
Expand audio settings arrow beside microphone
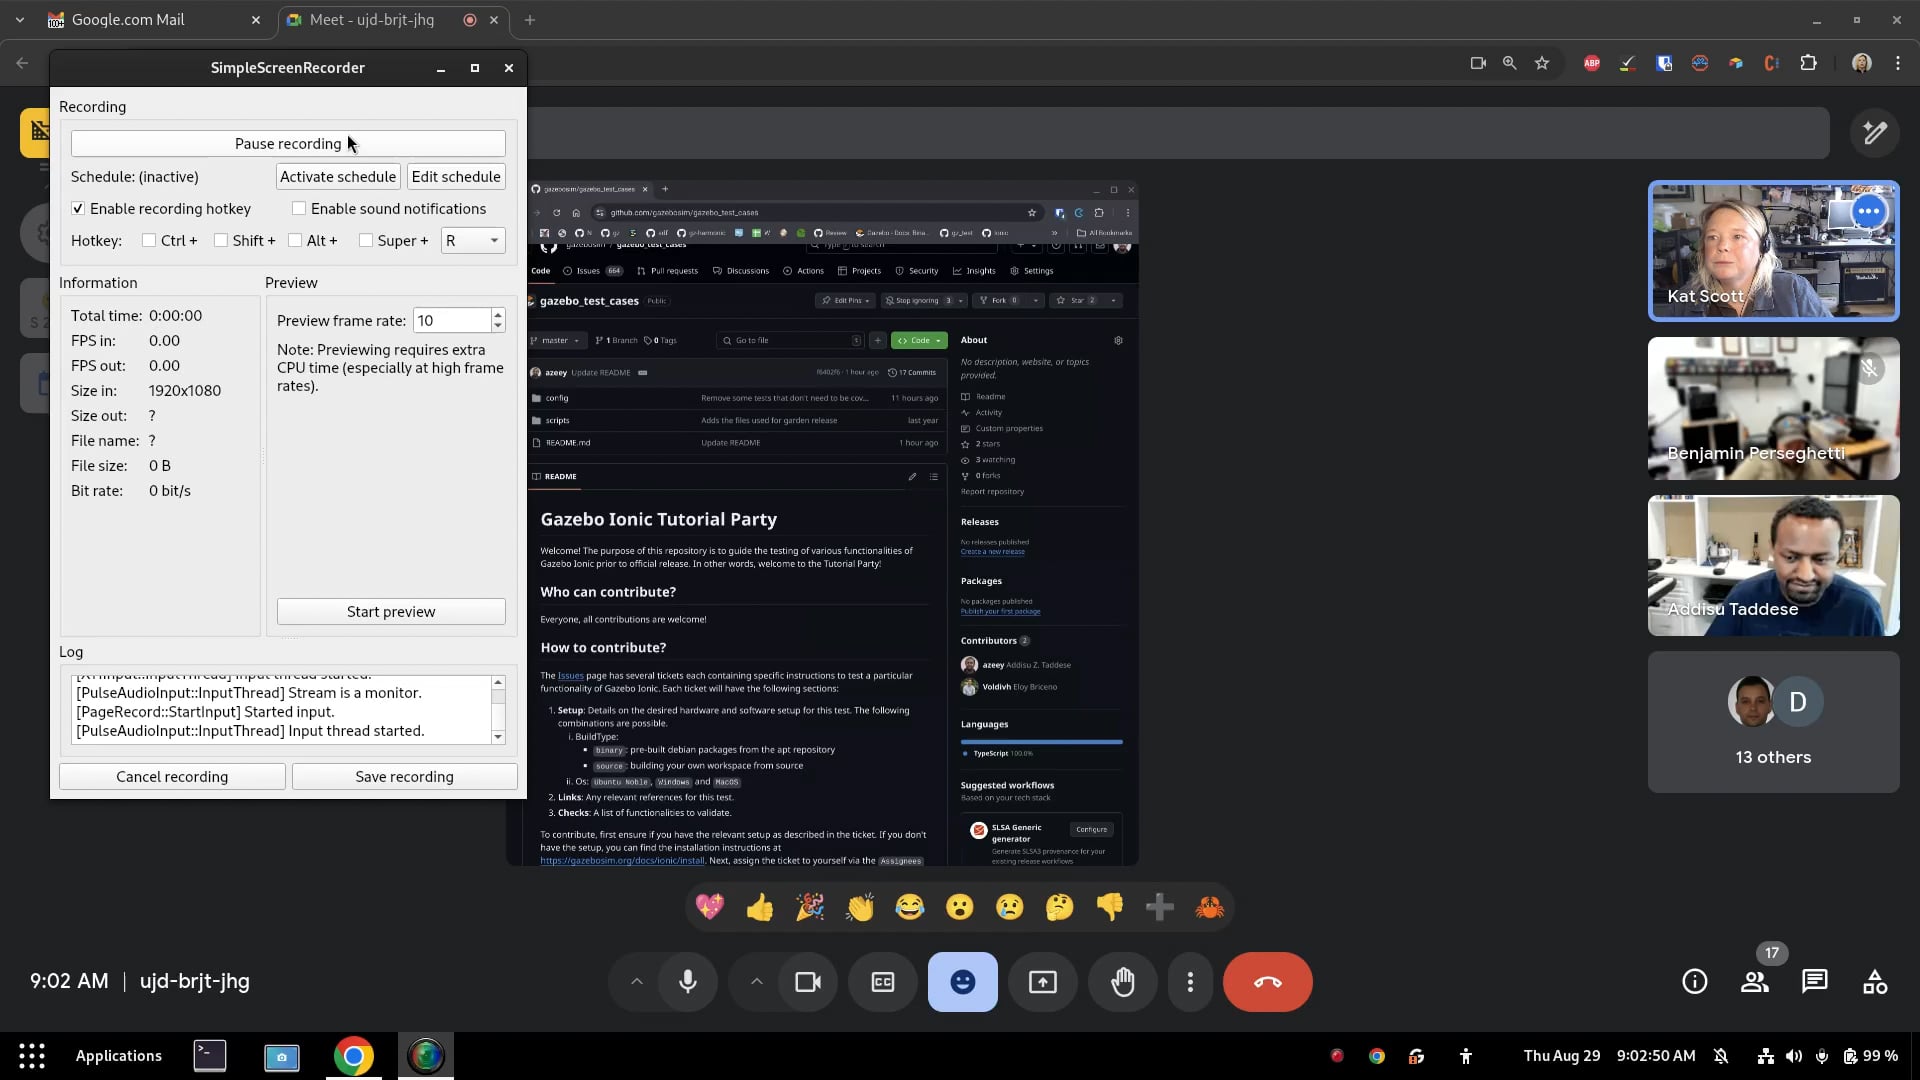coord(636,982)
